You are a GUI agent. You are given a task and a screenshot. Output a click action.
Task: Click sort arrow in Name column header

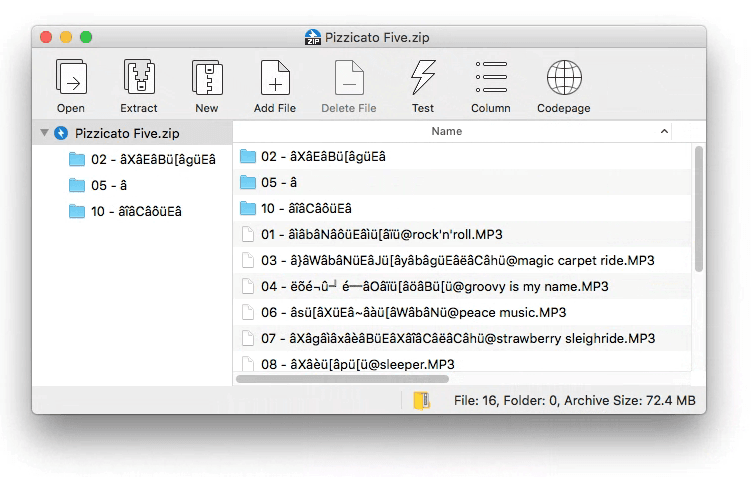pos(664,132)
